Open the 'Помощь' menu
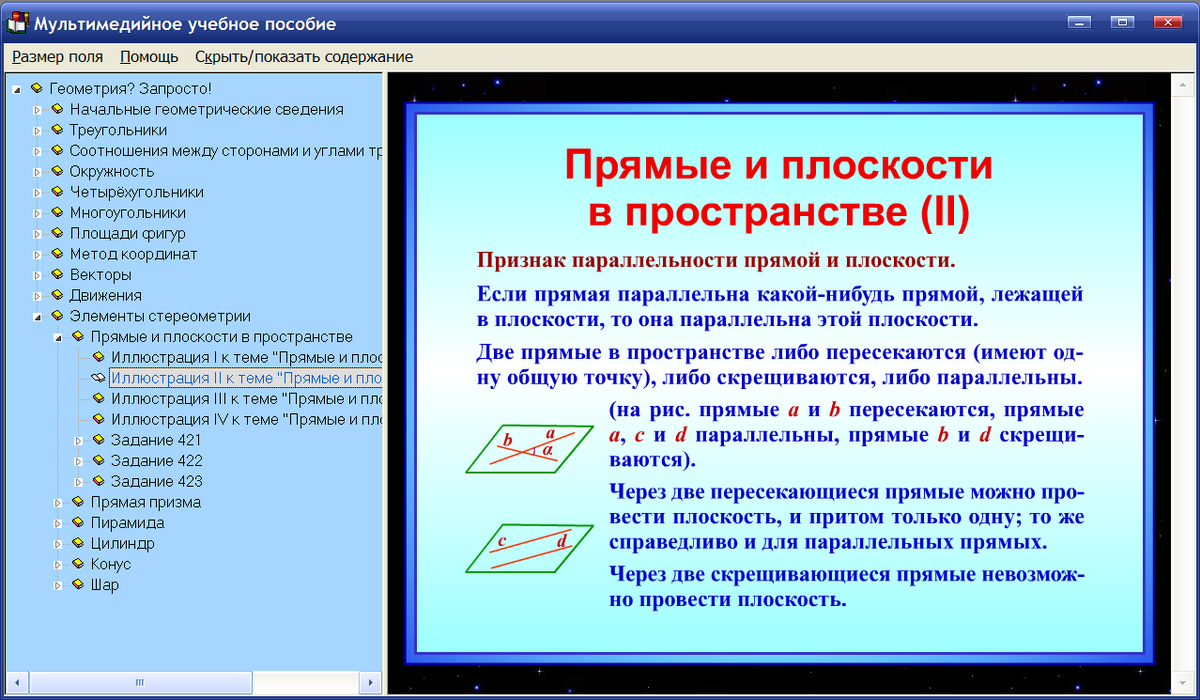Screen dimensions: 1200x700 [148, 57]
